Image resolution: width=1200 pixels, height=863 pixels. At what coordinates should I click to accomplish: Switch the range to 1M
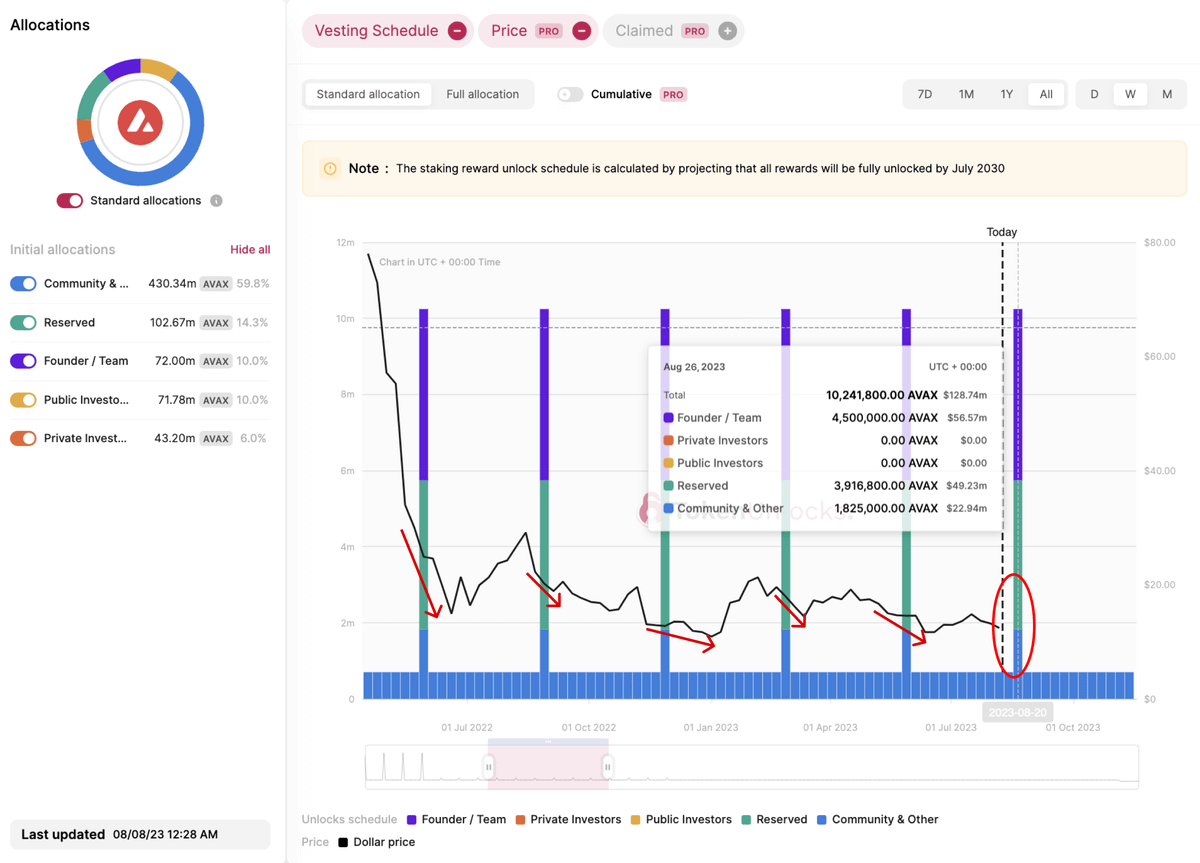(966, 95)
